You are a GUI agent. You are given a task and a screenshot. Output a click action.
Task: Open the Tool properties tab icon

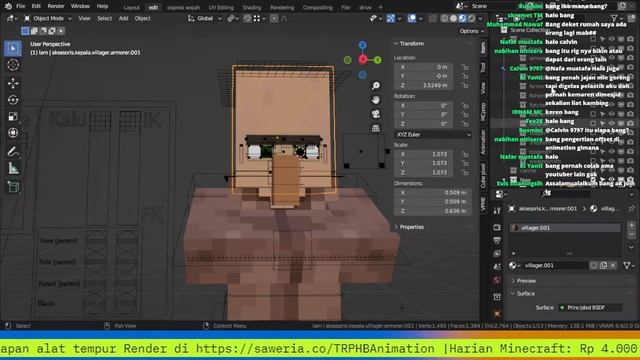[x=497, y=211]
